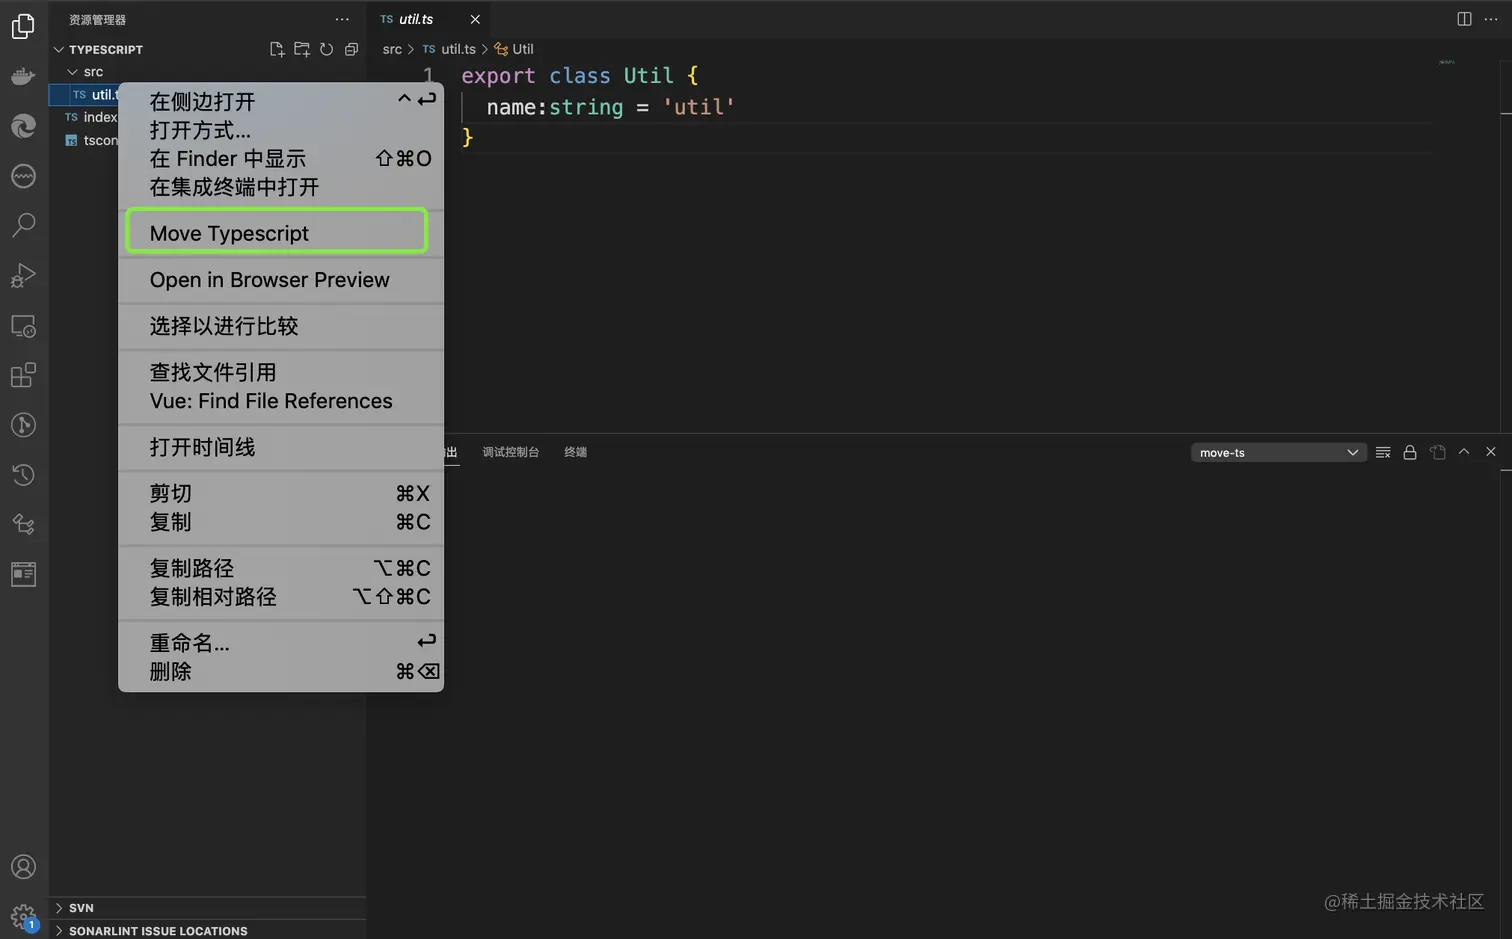Open the Local History timeline icon
The image size is (1512, 939).
coord(23,475)
